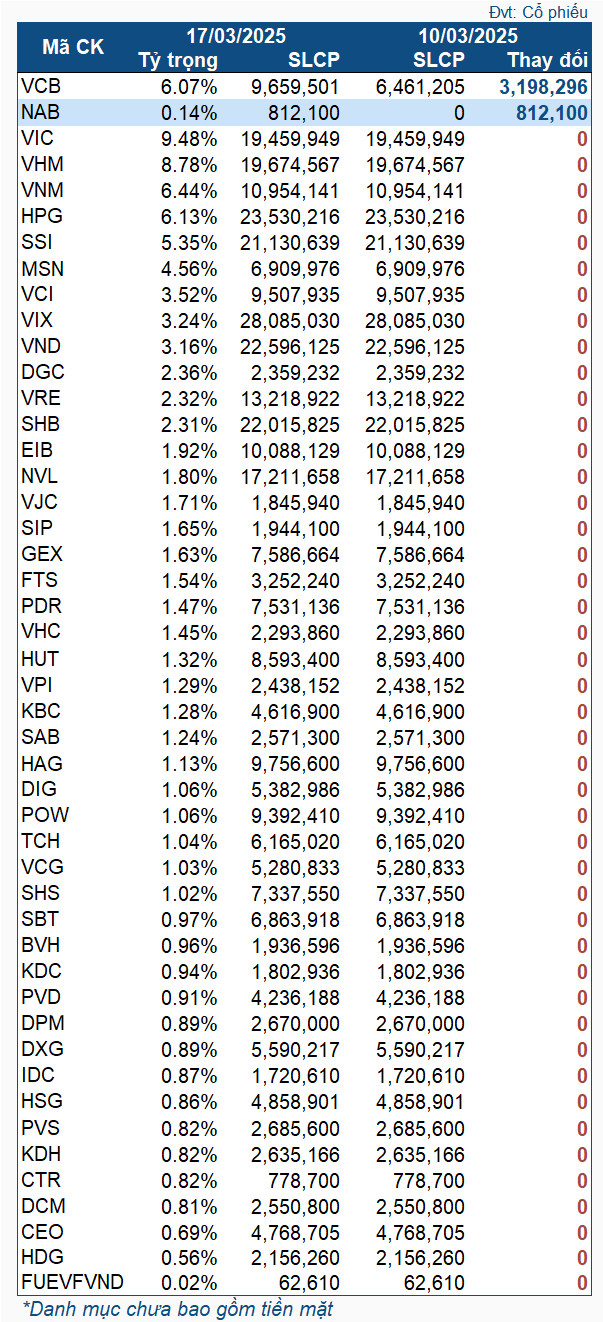This screenshot has height=1322, width=603.
Task: Click the Tỷ trọng column header
Action: tap(177, 59)
